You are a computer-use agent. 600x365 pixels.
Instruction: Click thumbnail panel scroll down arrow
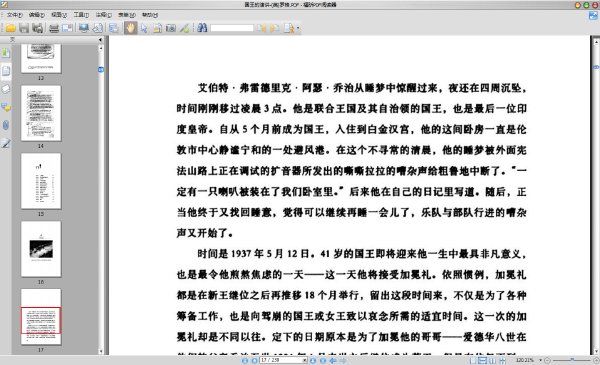click(x=101, y=351)
